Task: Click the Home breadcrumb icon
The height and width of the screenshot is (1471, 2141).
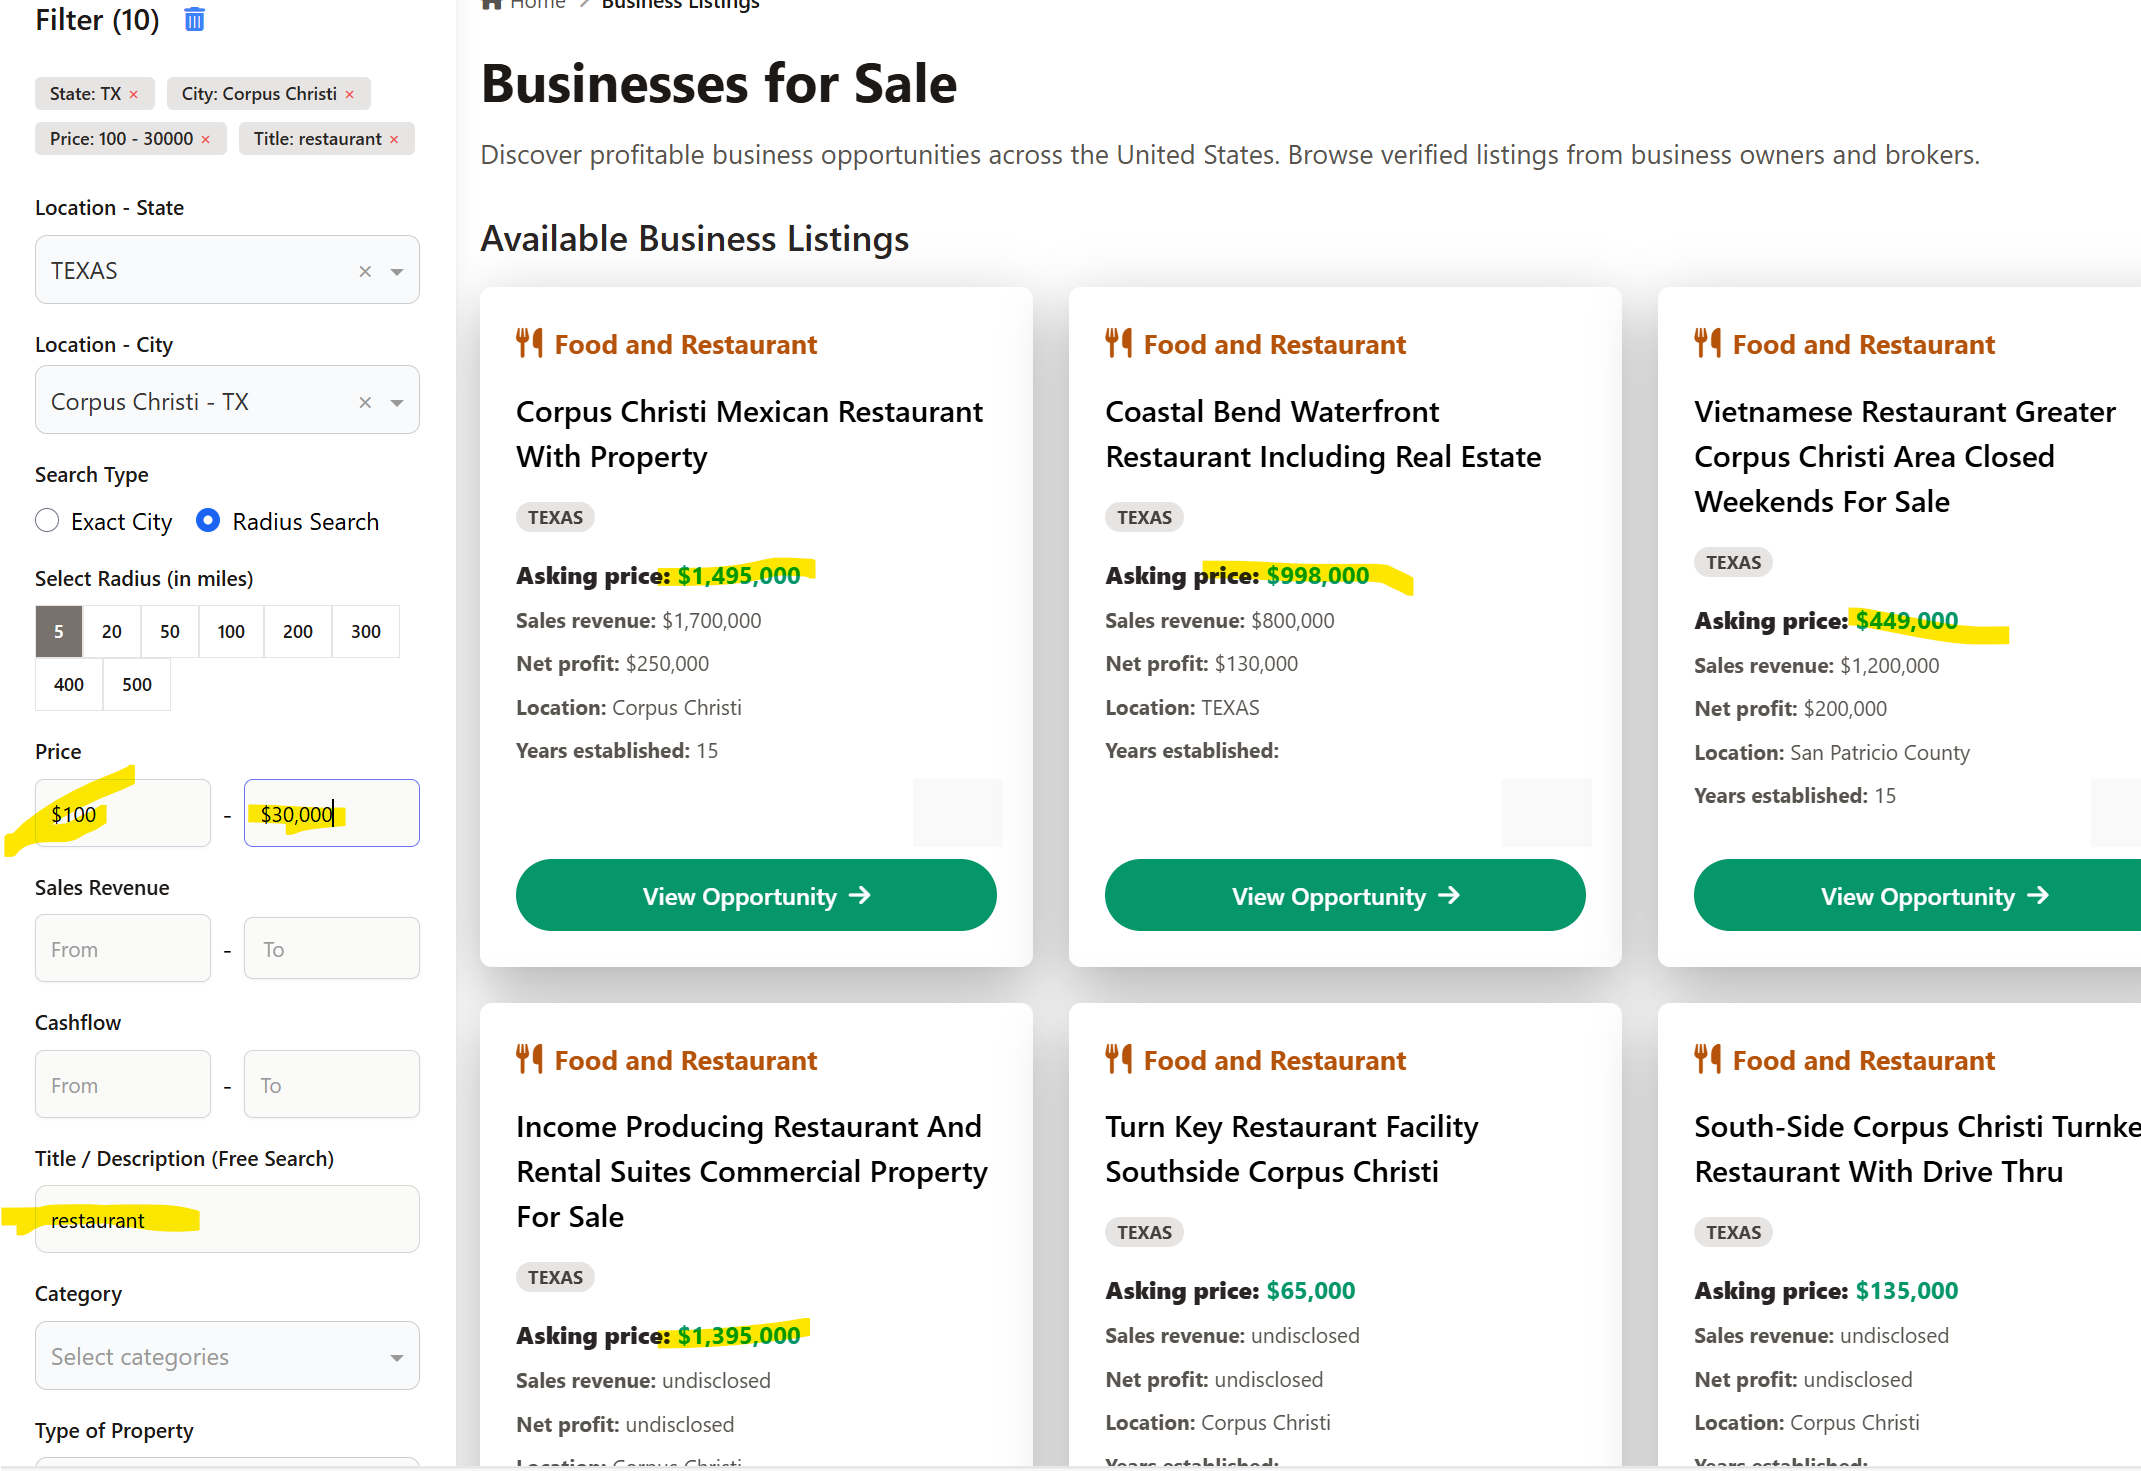Action: 491,4
